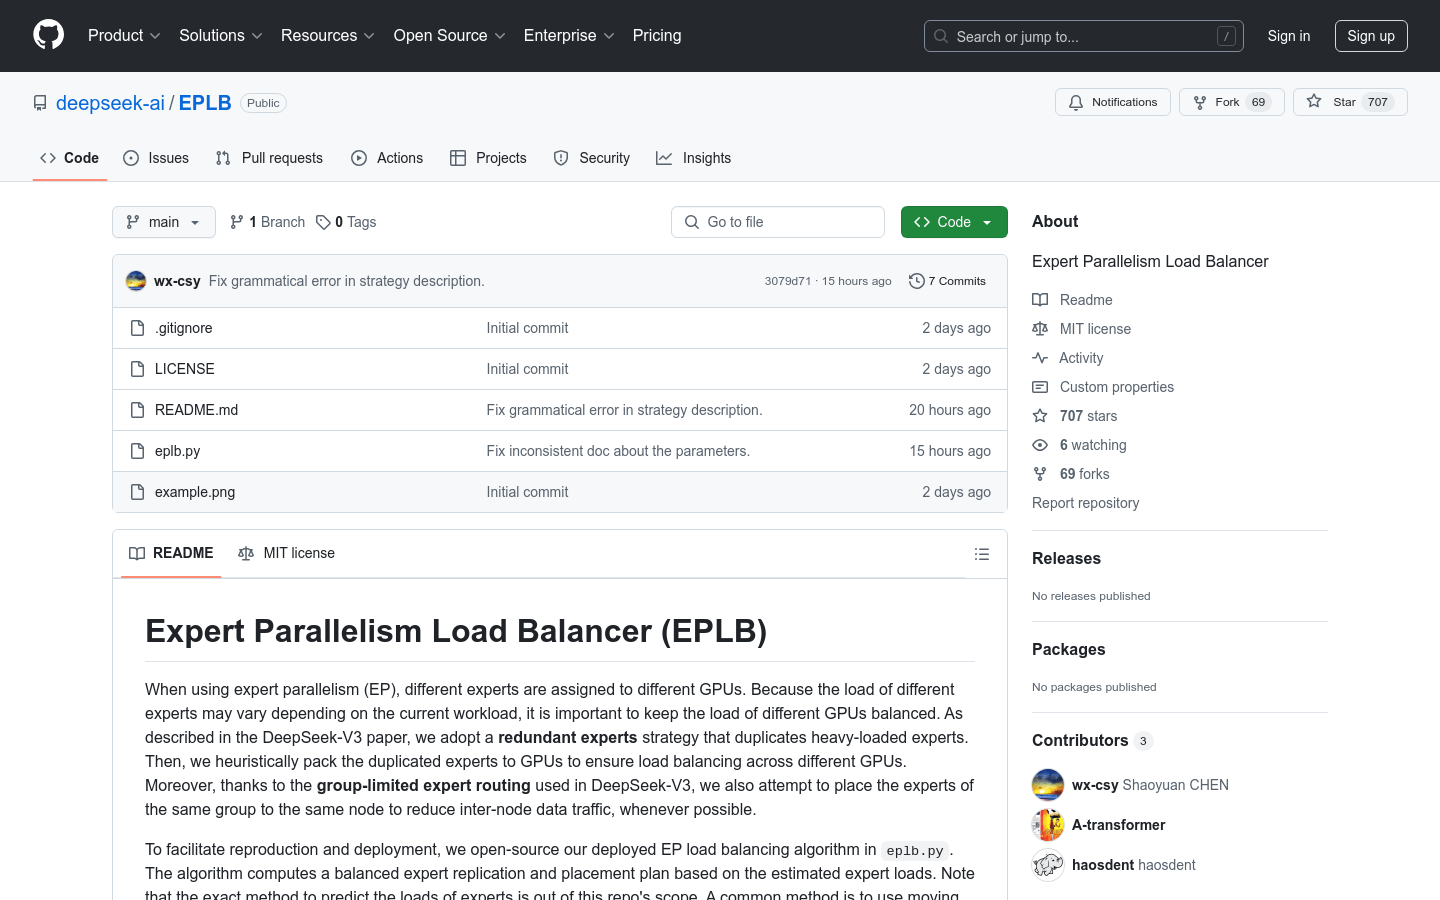1440x900 pixels.
Task: Click the star icon in Star button
Action: pos(1314,102)
